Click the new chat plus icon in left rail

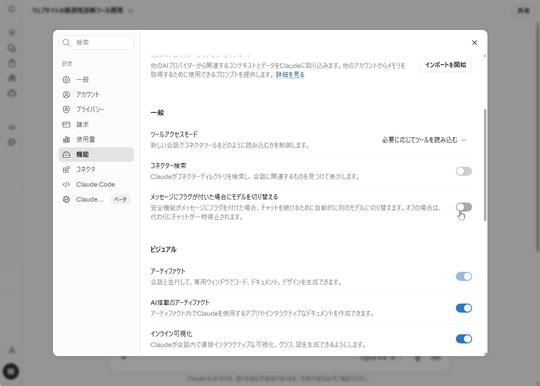12,33
